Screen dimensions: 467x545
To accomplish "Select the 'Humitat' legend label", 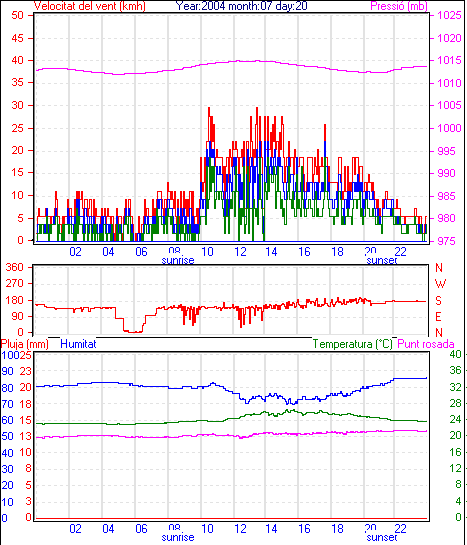I will click(78, 344).
